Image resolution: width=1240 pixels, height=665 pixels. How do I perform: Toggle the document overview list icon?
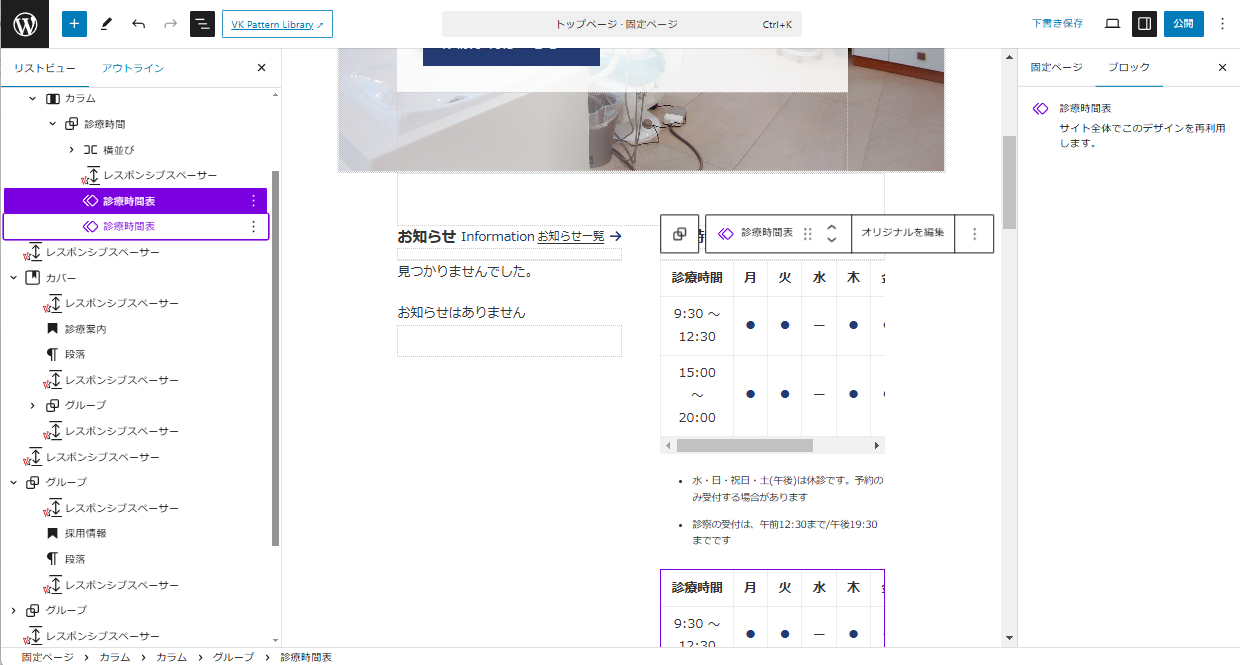tap(202, 24)
